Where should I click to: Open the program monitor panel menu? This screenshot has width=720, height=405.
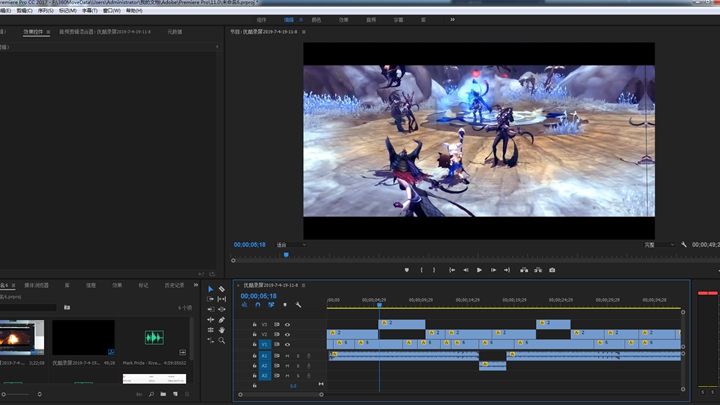coord(304,32)
